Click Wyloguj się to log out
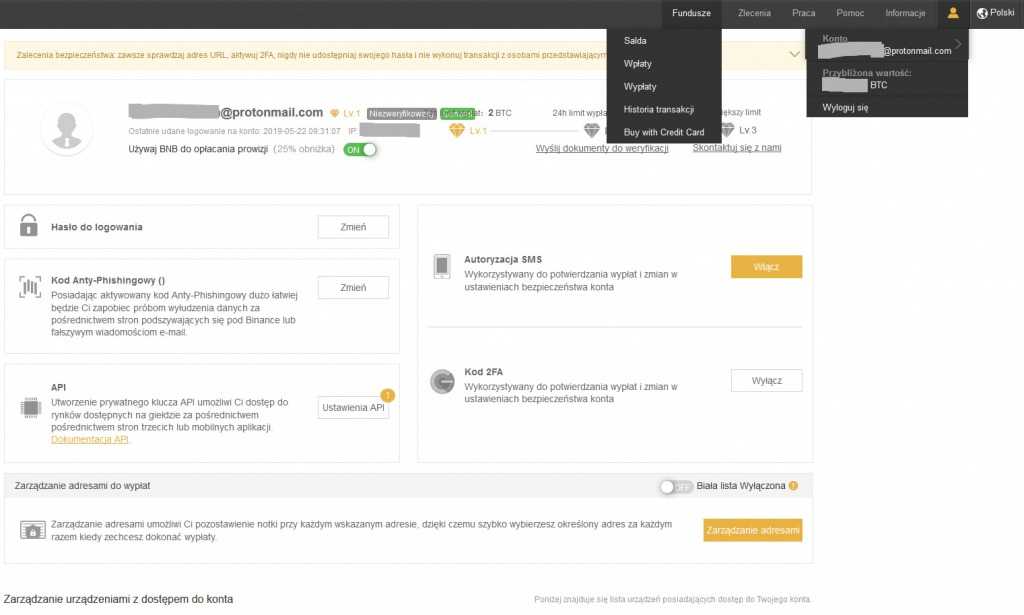Screen dimensions: 1024x615 pos(845,107)
